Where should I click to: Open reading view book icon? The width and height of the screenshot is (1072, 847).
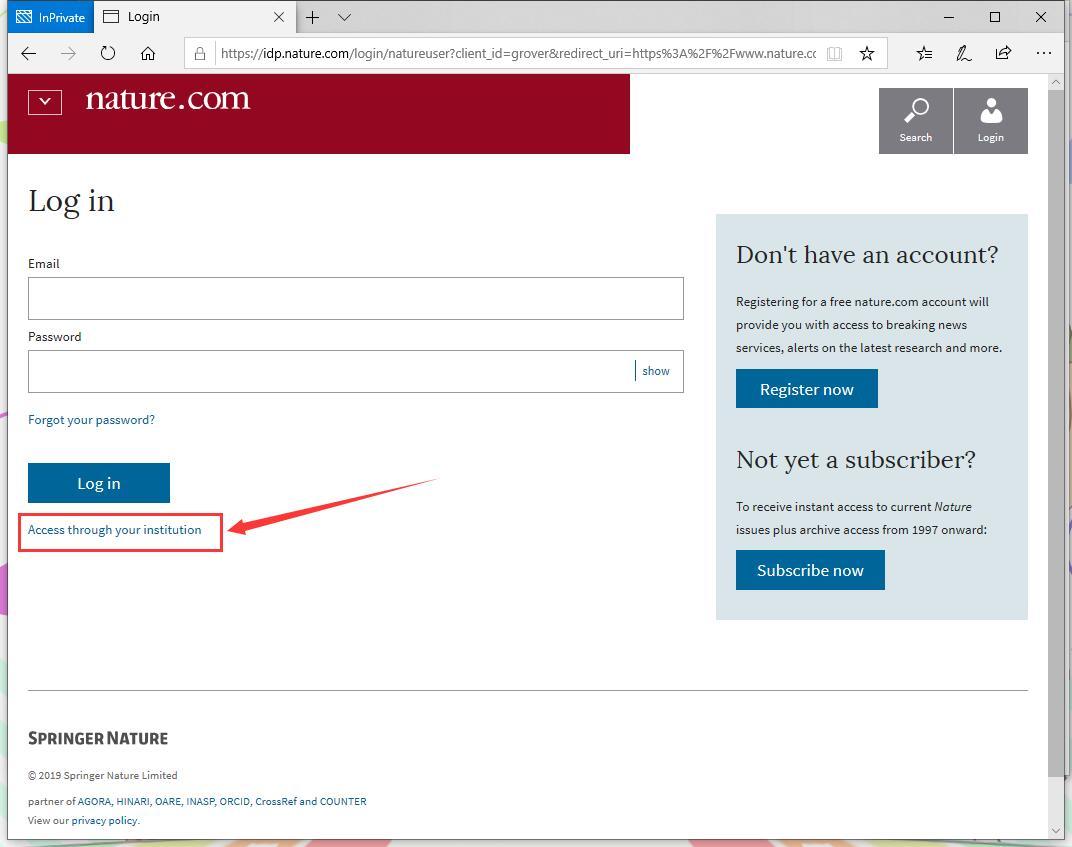coord(834,53)
